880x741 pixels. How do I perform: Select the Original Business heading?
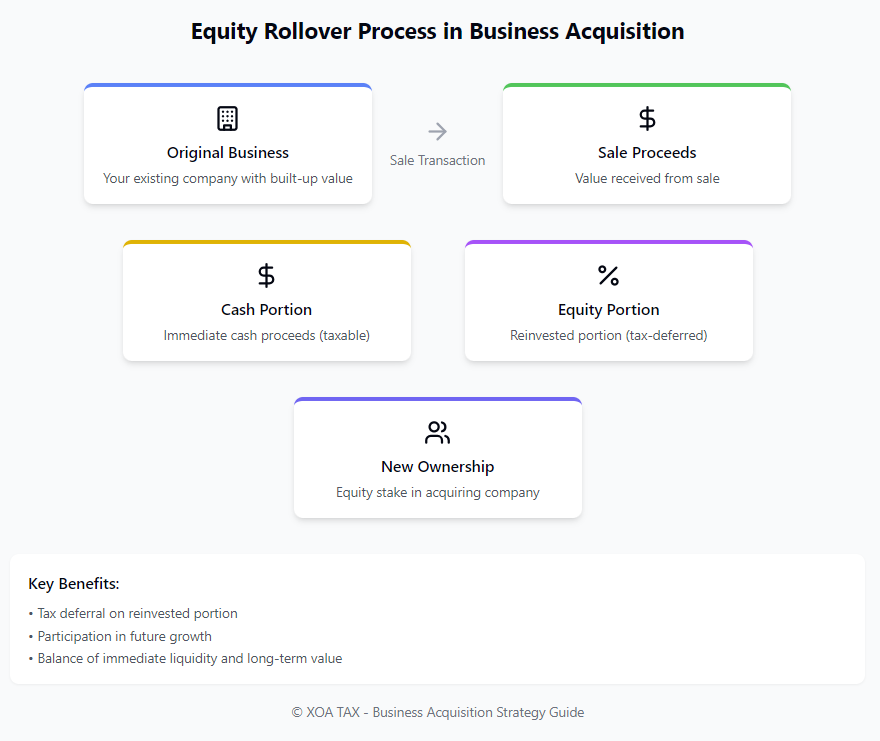[228, 153]
